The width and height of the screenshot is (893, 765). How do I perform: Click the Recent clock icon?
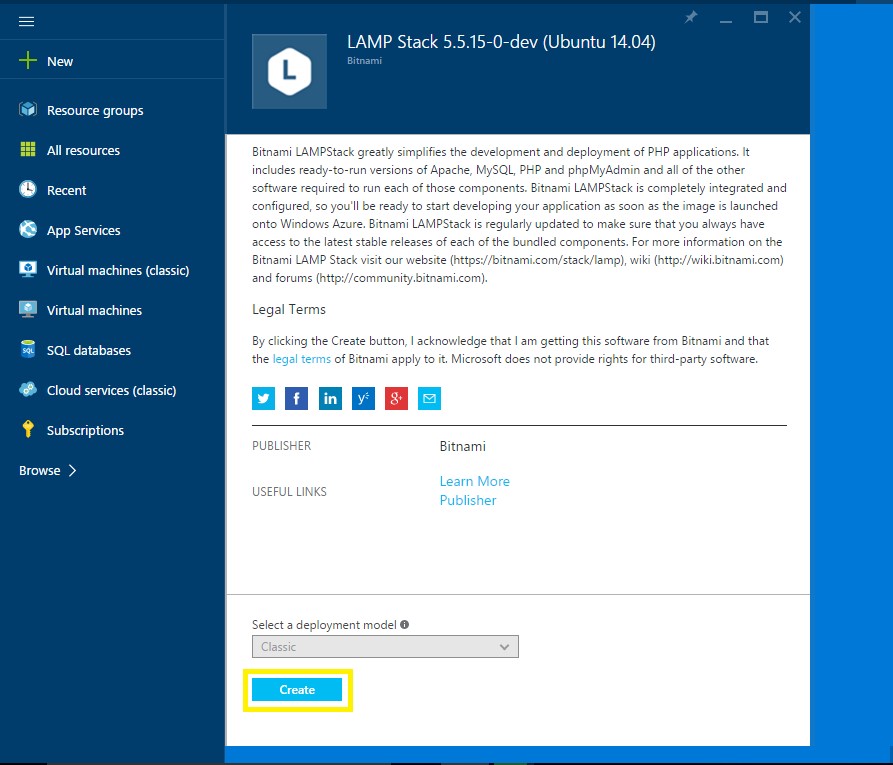[x=27, y=189]
